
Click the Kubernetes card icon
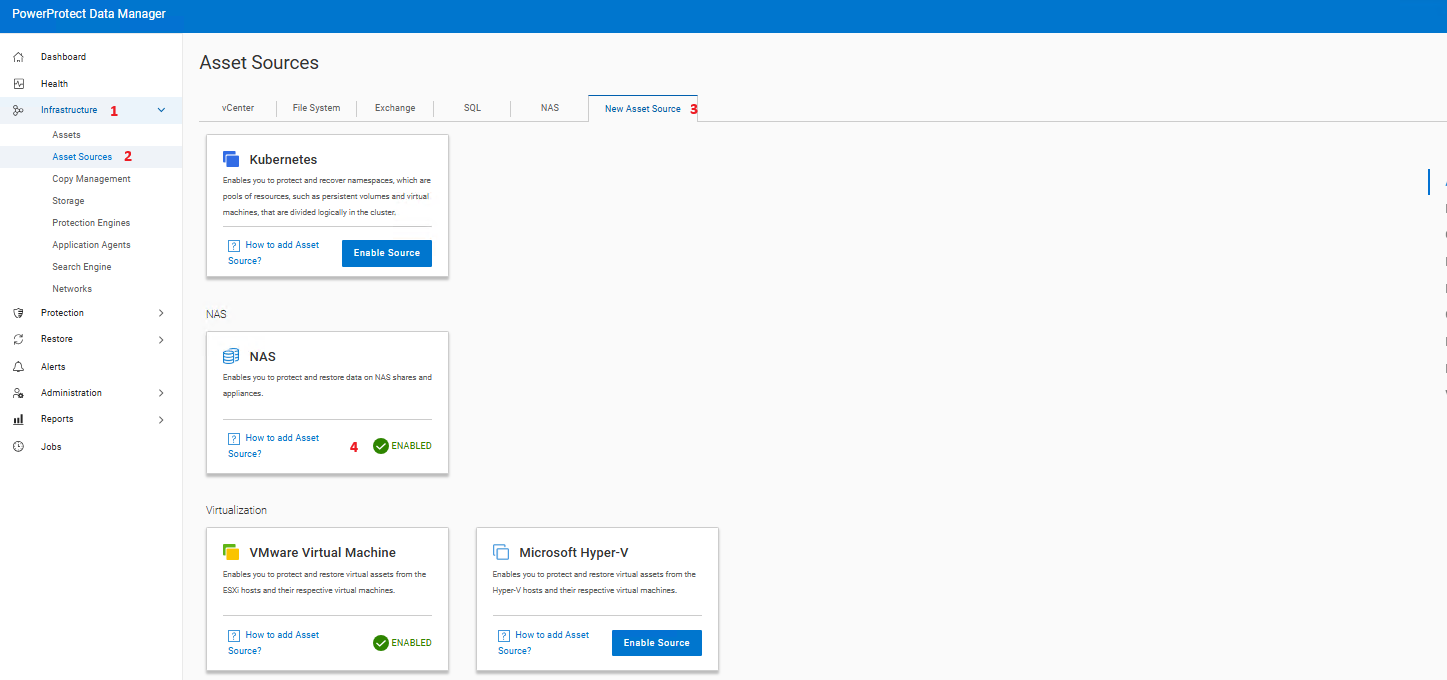point(231,158)
